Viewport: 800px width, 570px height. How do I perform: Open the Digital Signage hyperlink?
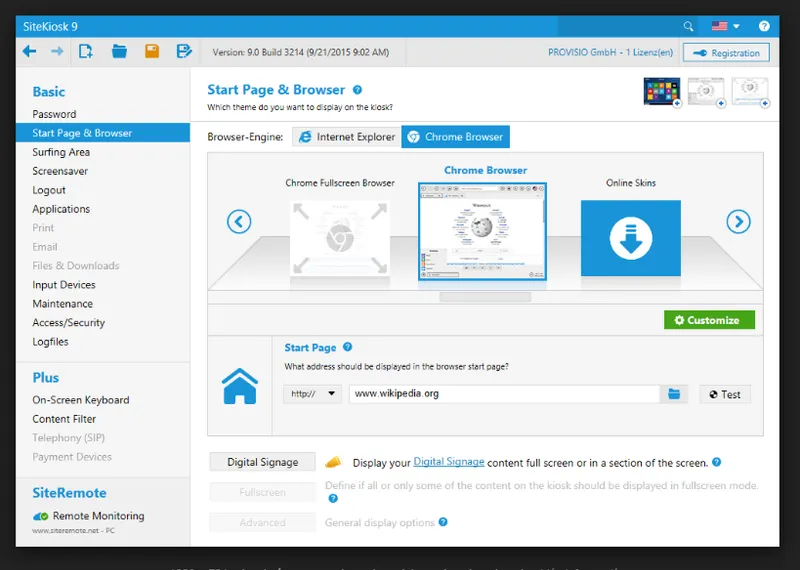(448, 462)
